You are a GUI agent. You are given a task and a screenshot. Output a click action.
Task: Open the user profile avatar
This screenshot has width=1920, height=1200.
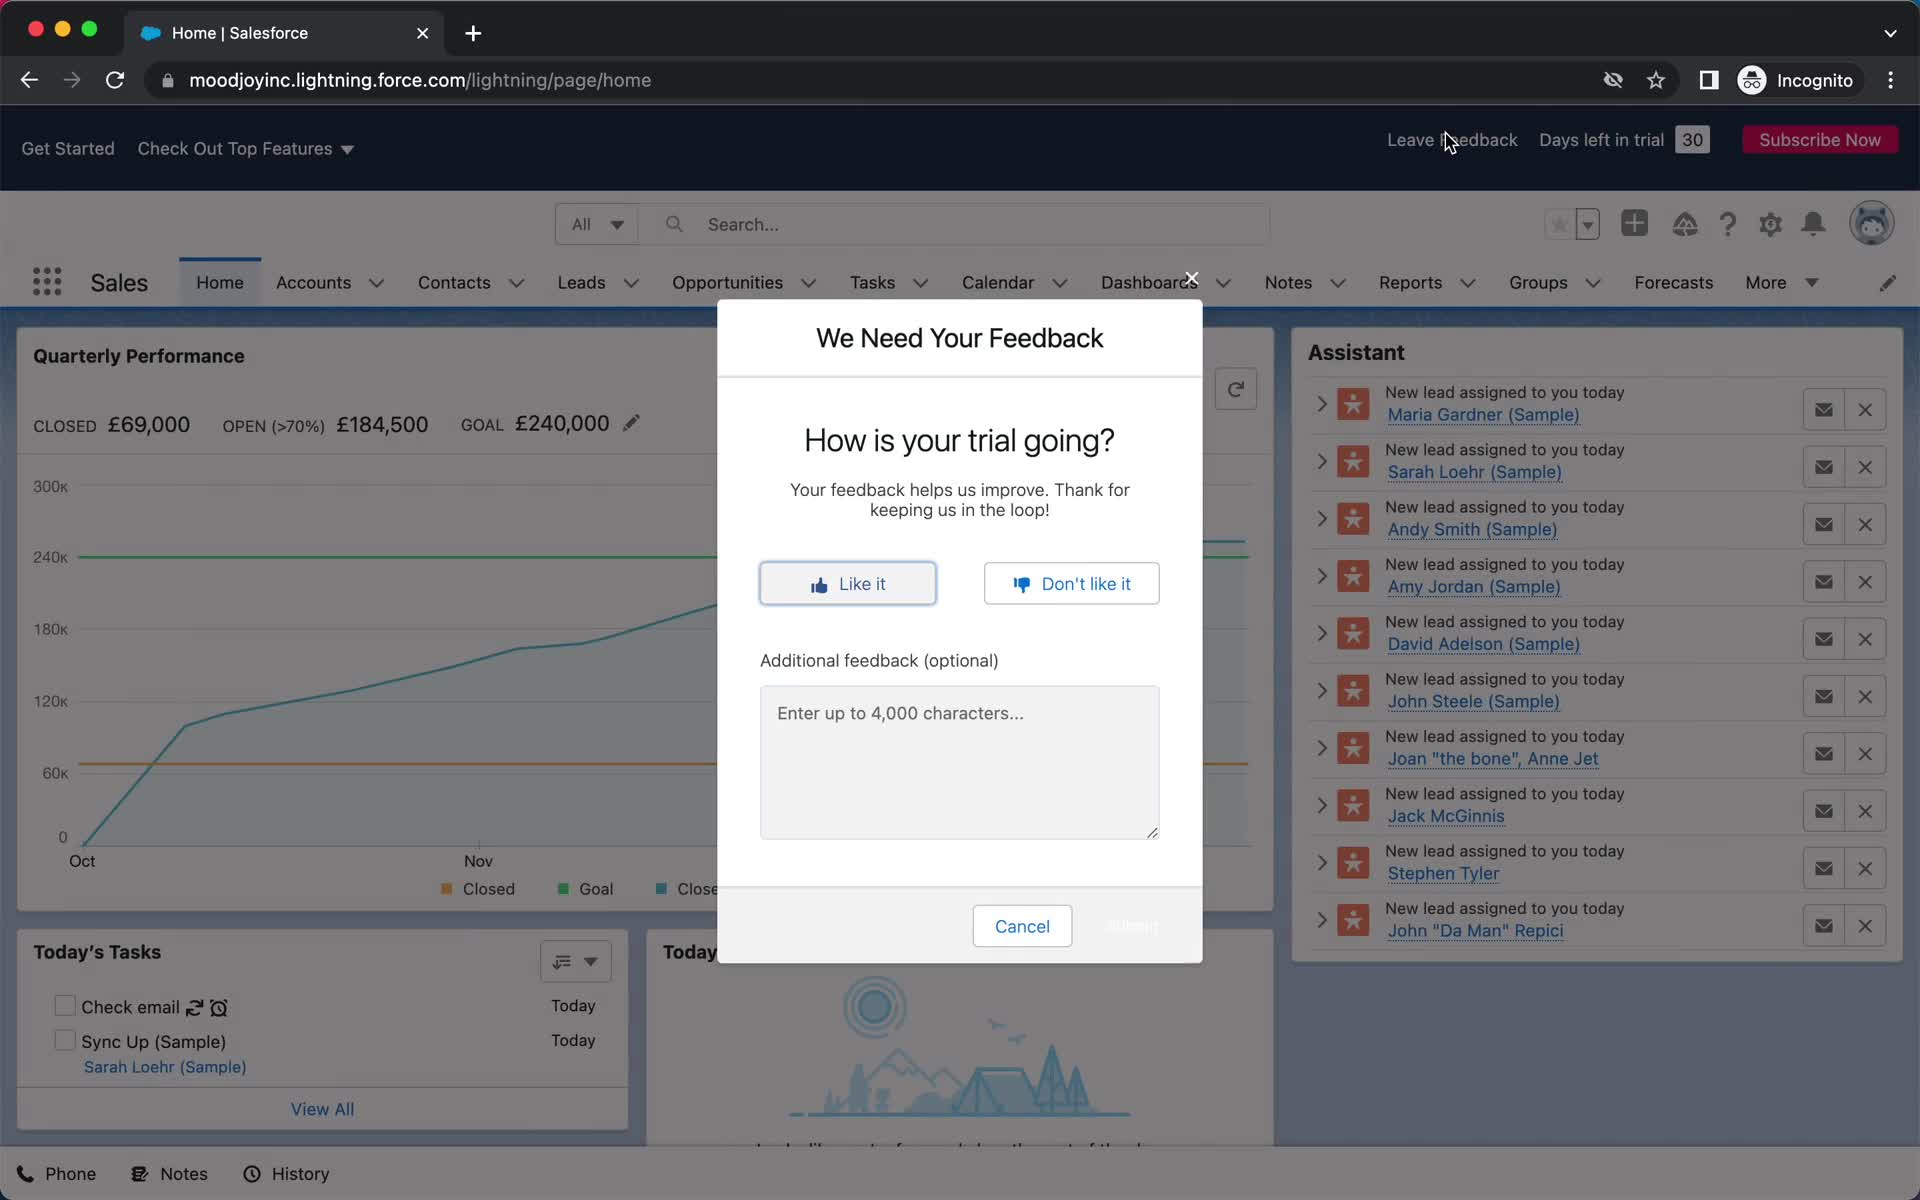[1871, 223]
